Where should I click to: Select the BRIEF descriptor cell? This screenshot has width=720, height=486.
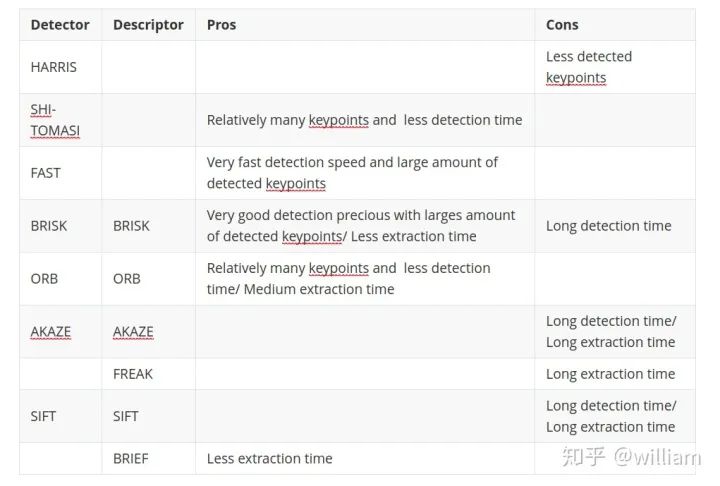click(131, 459)
